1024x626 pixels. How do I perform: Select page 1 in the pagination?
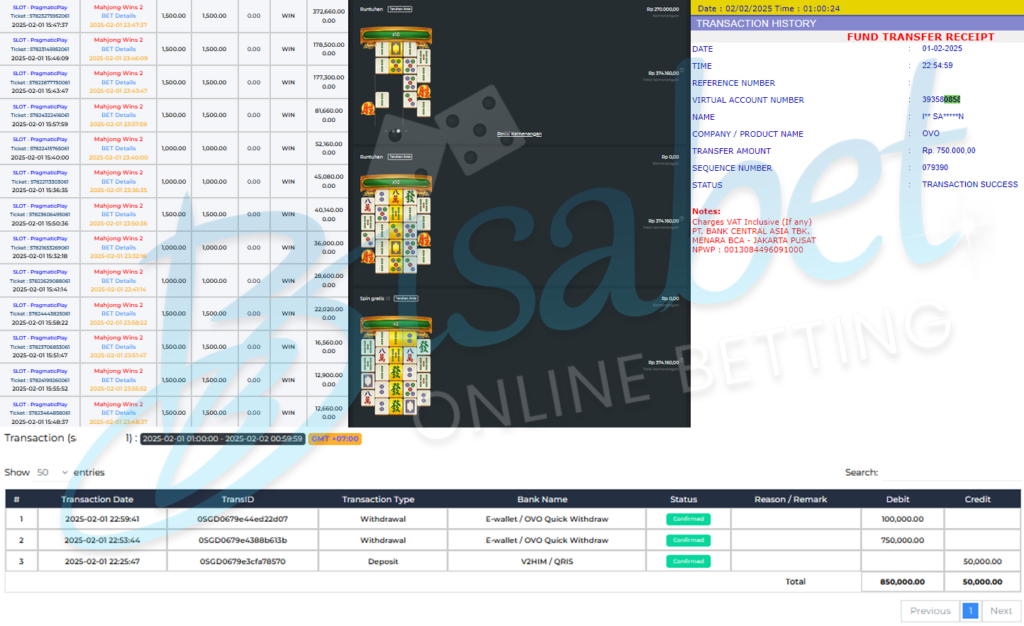click(x=969, y=610)
